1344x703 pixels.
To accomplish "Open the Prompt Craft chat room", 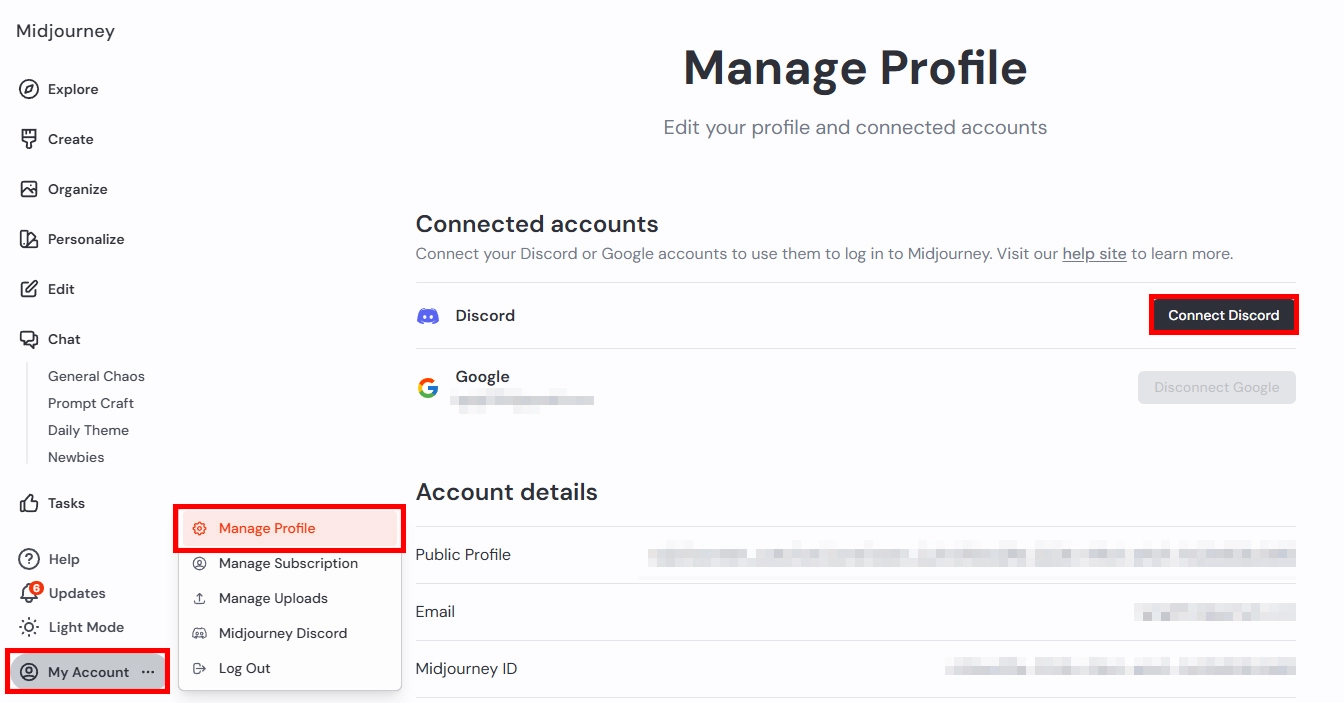I will (x=91, y=403).
